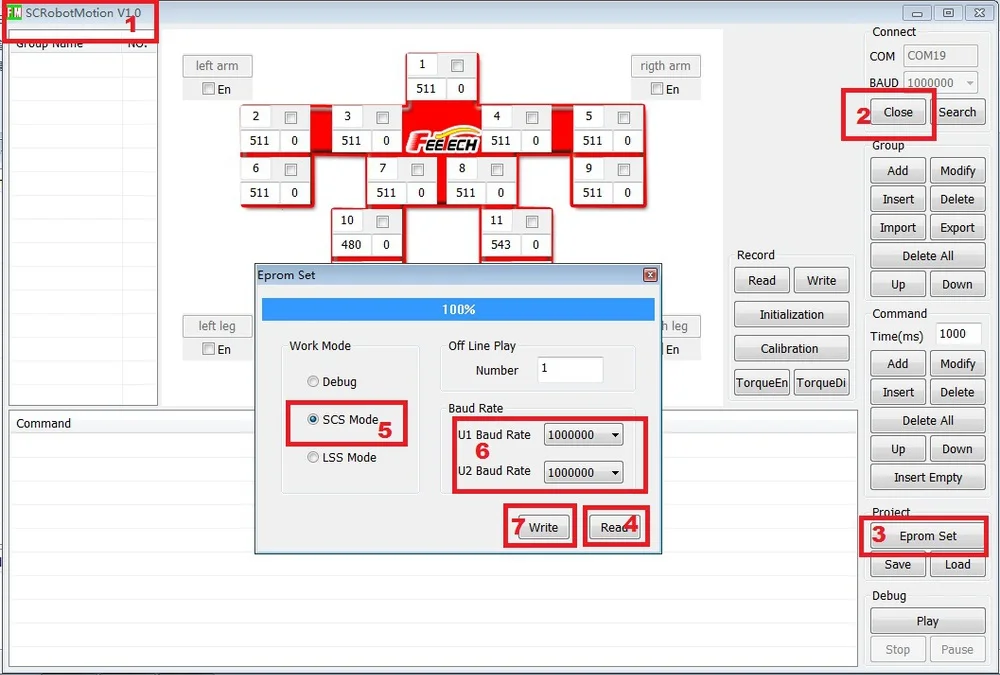1000x675 pixels.
Task: Export the group
Action: click(x=957, y=228)
